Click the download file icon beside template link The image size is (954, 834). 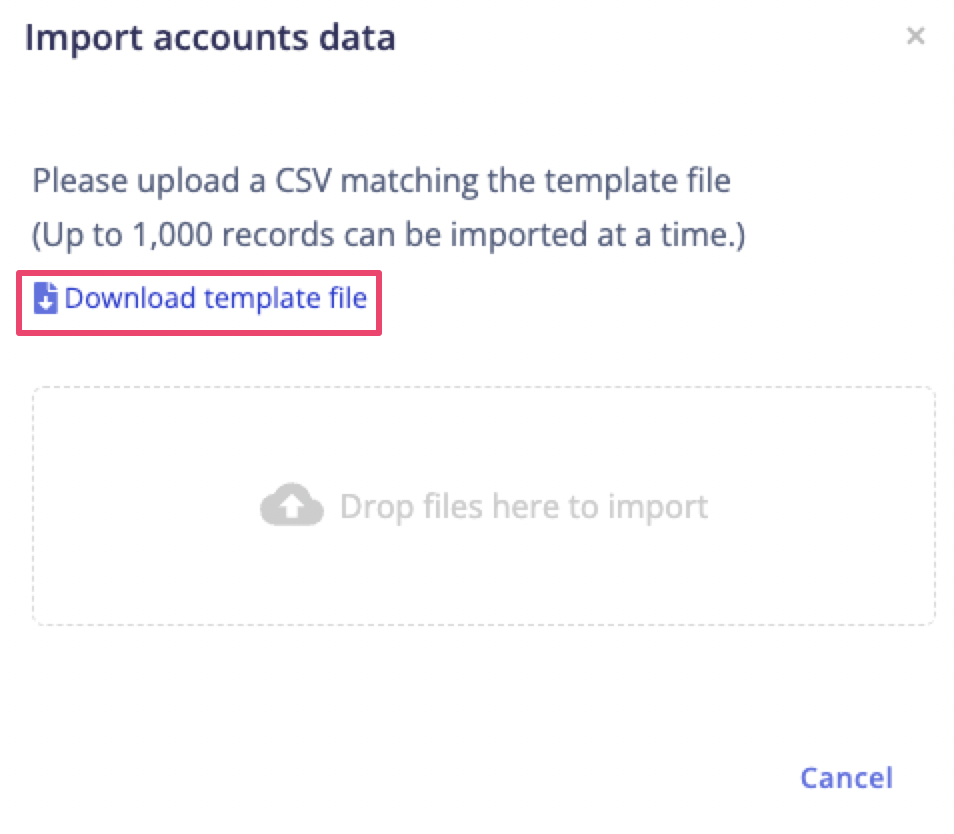pos(46,299)
